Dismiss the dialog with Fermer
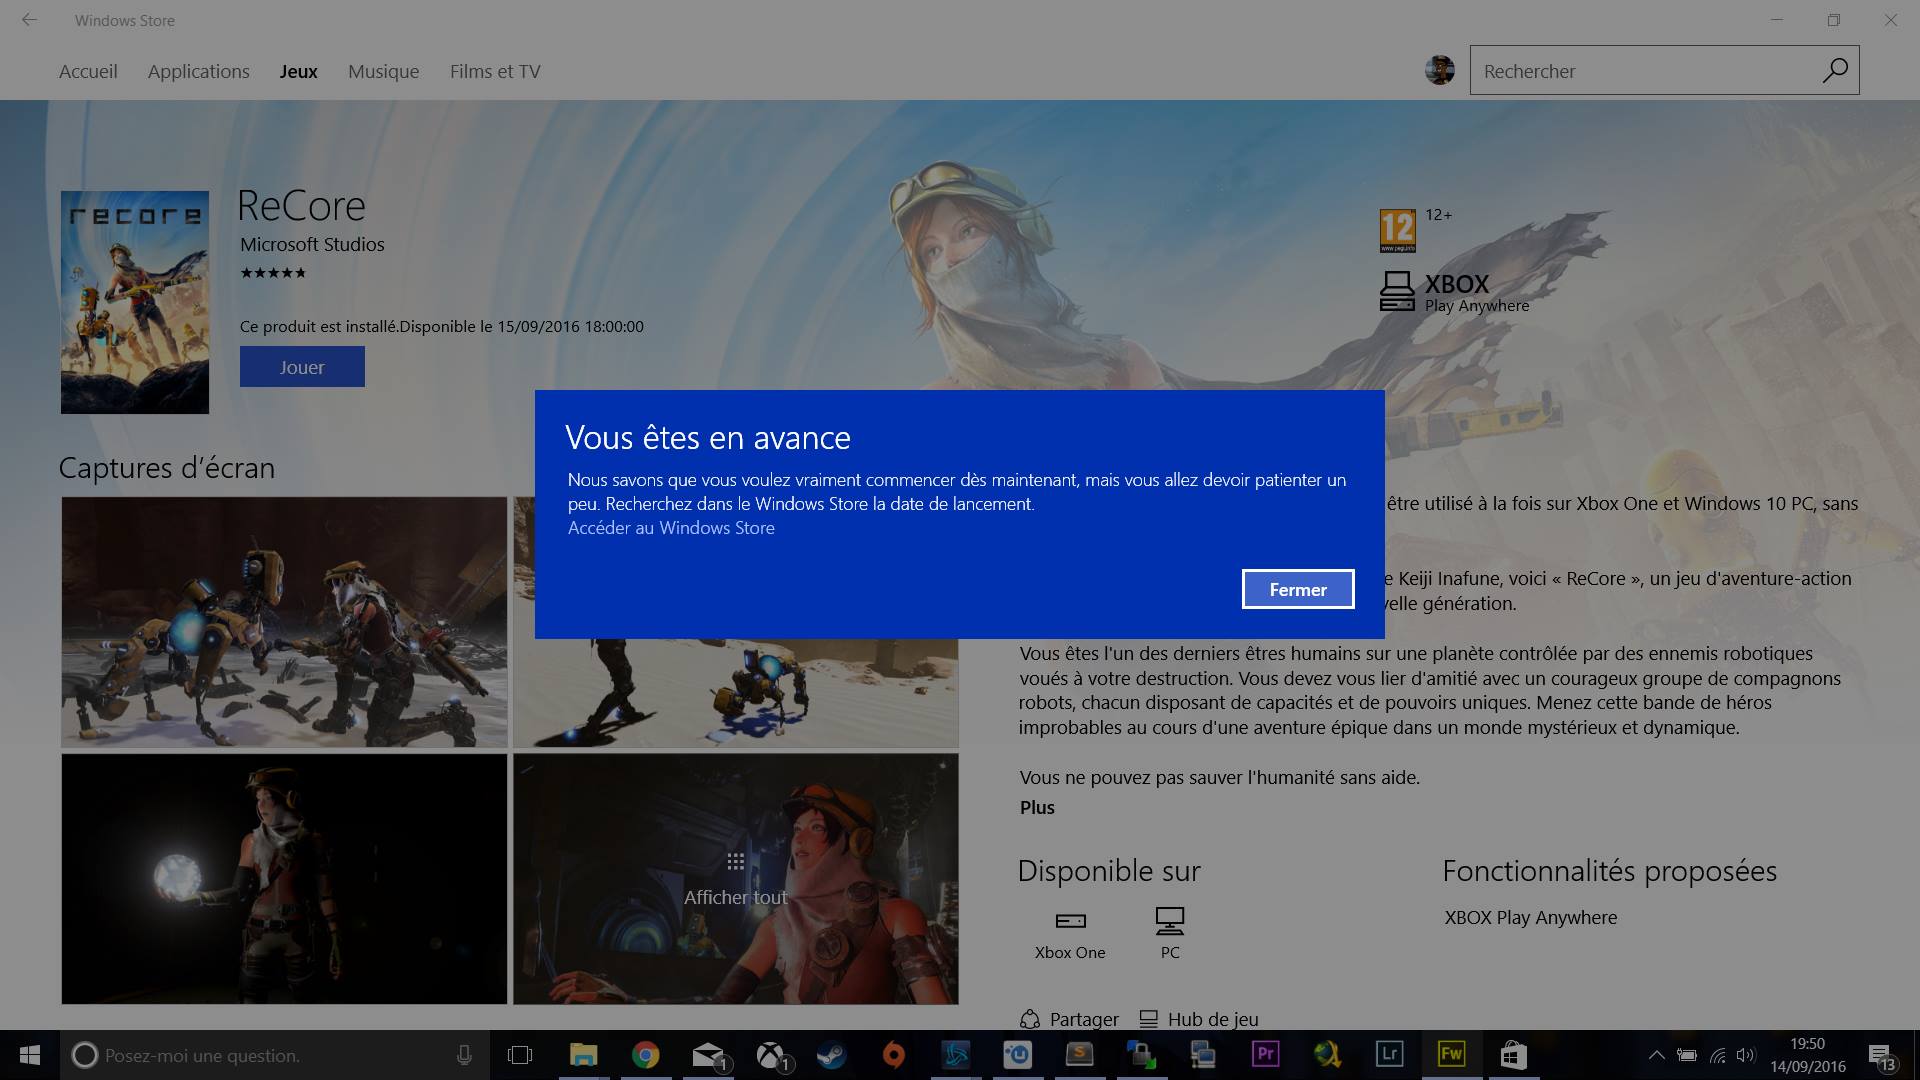This screenshot has width=1920, height=1080. point(1298,589)
